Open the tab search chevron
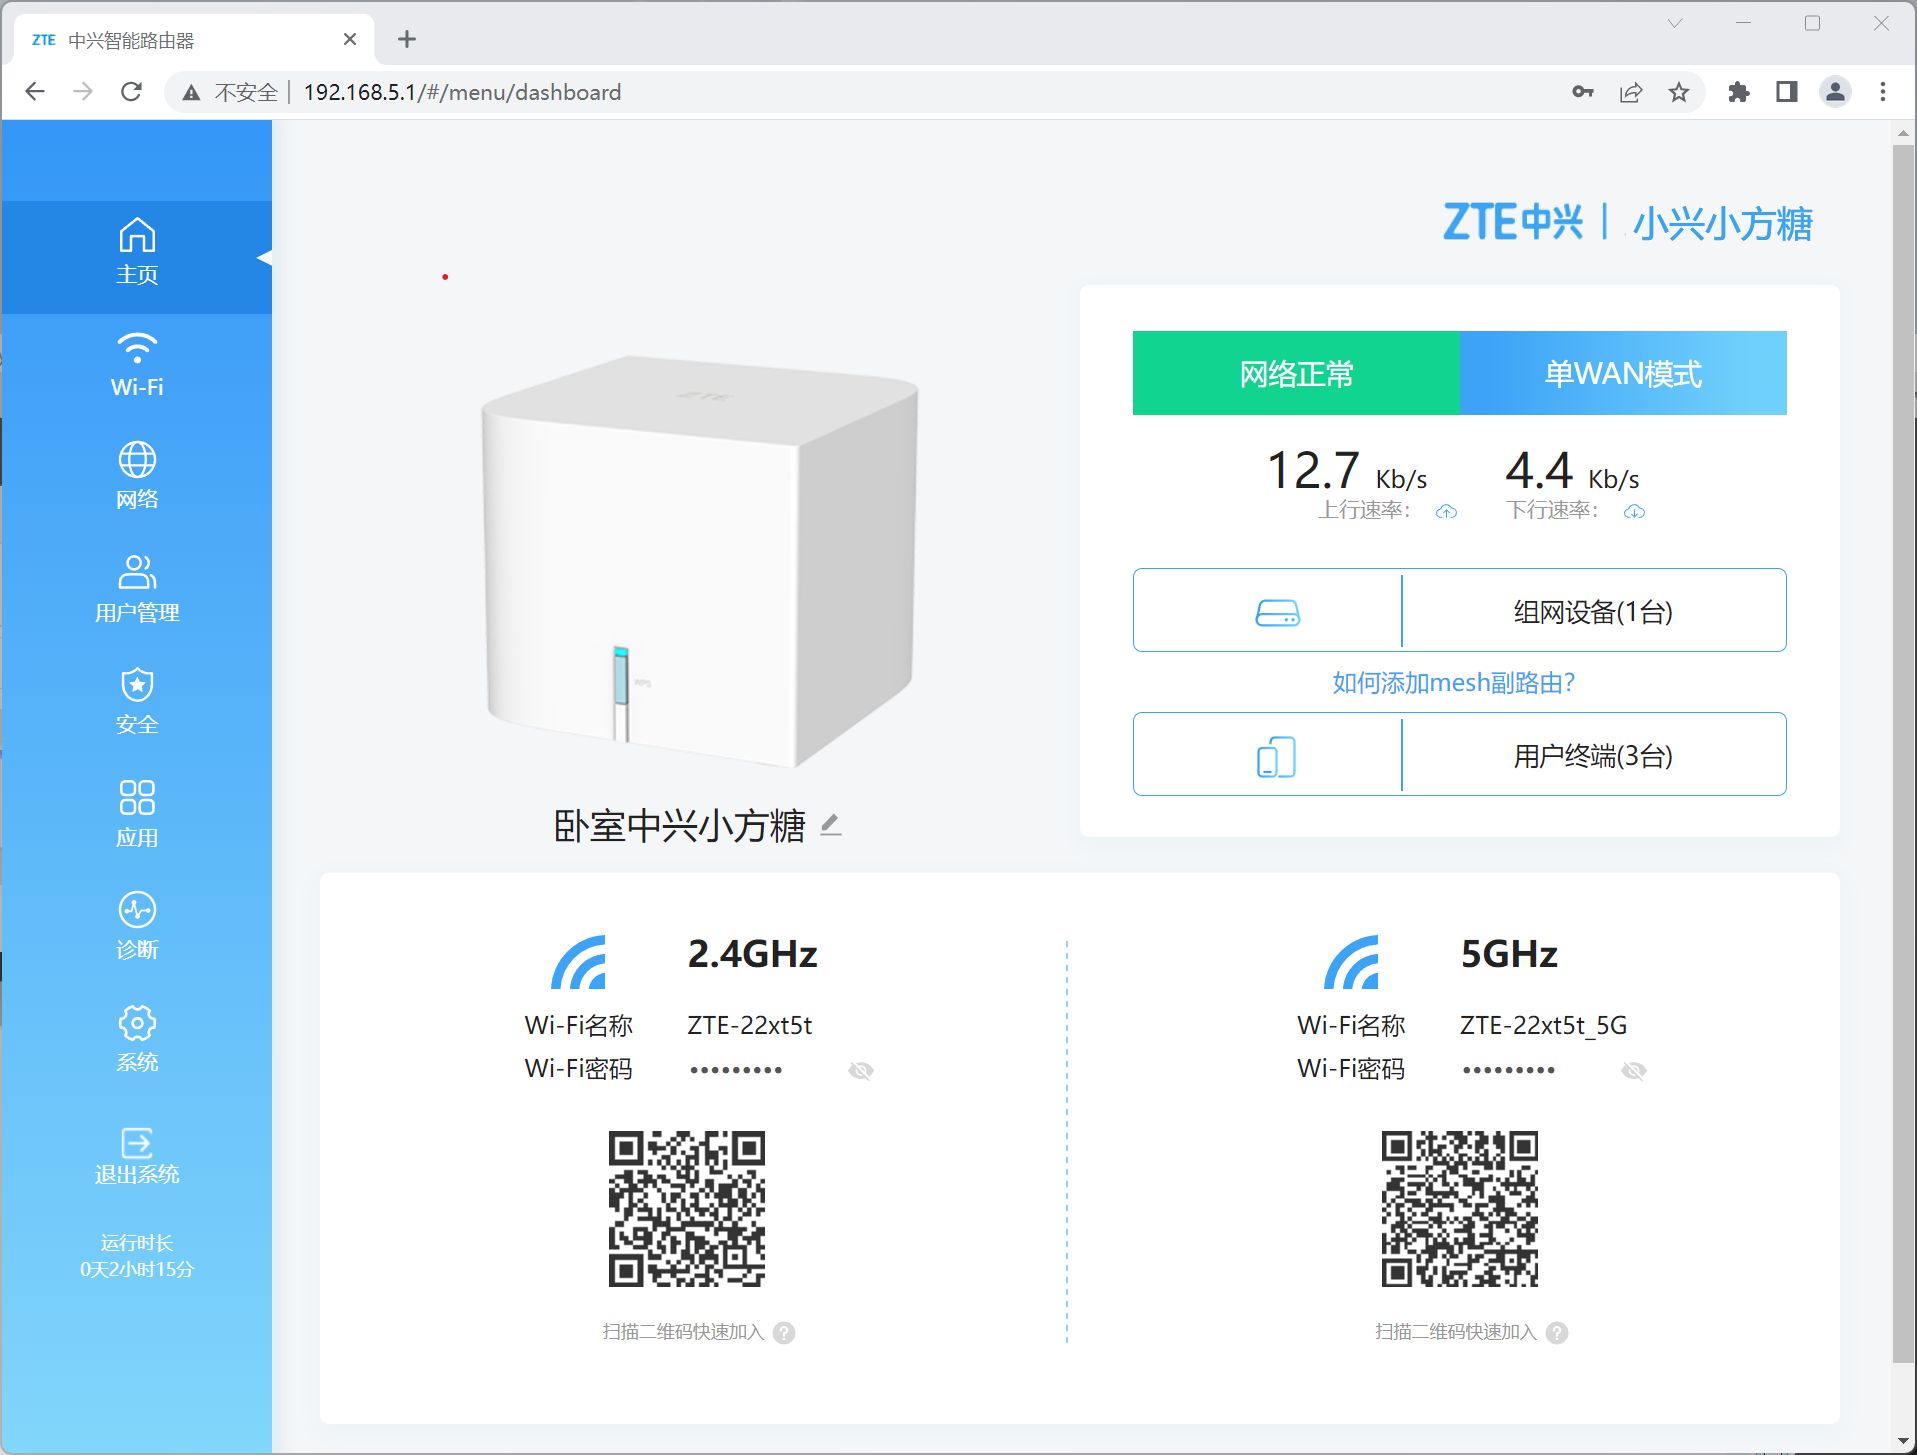 [x=1675, y=23]
